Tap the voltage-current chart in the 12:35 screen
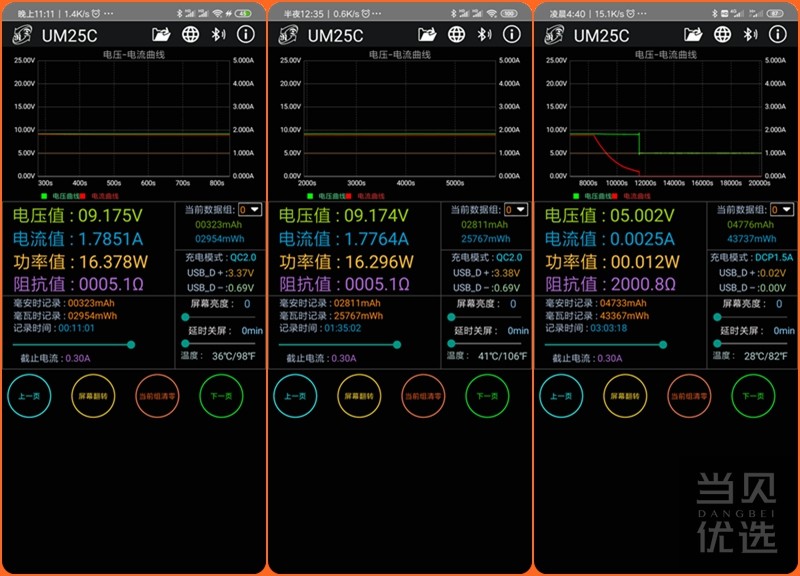 (x=399, y=118)
